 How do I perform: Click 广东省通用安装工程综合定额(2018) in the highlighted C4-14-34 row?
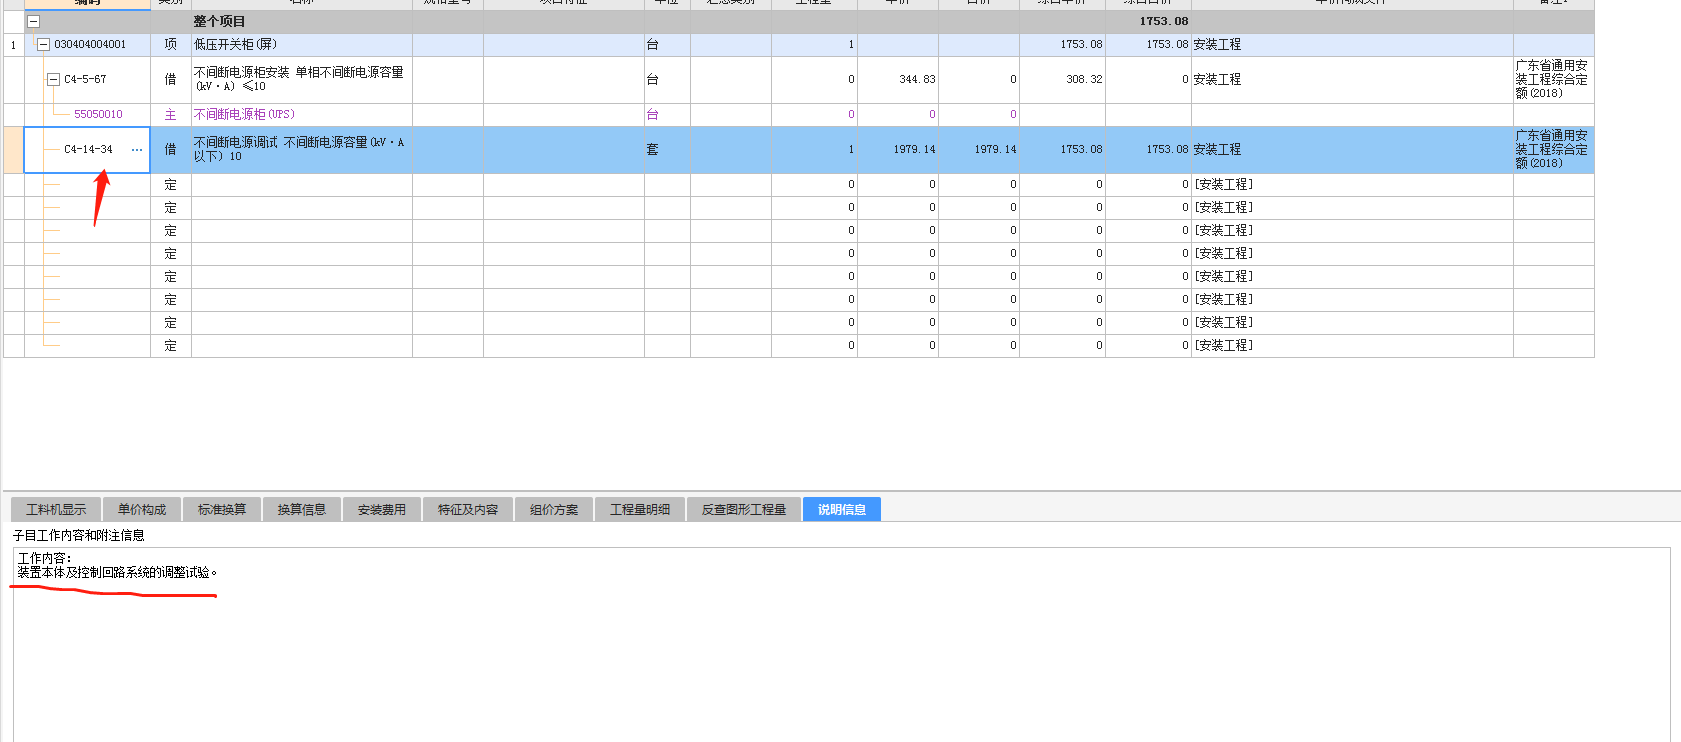coord(1552,149)
